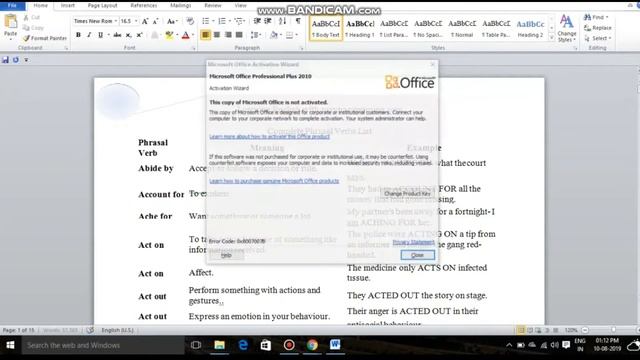Screen dimensions: 640x360
Task: Switch to the Review tab
Action: 213,6
